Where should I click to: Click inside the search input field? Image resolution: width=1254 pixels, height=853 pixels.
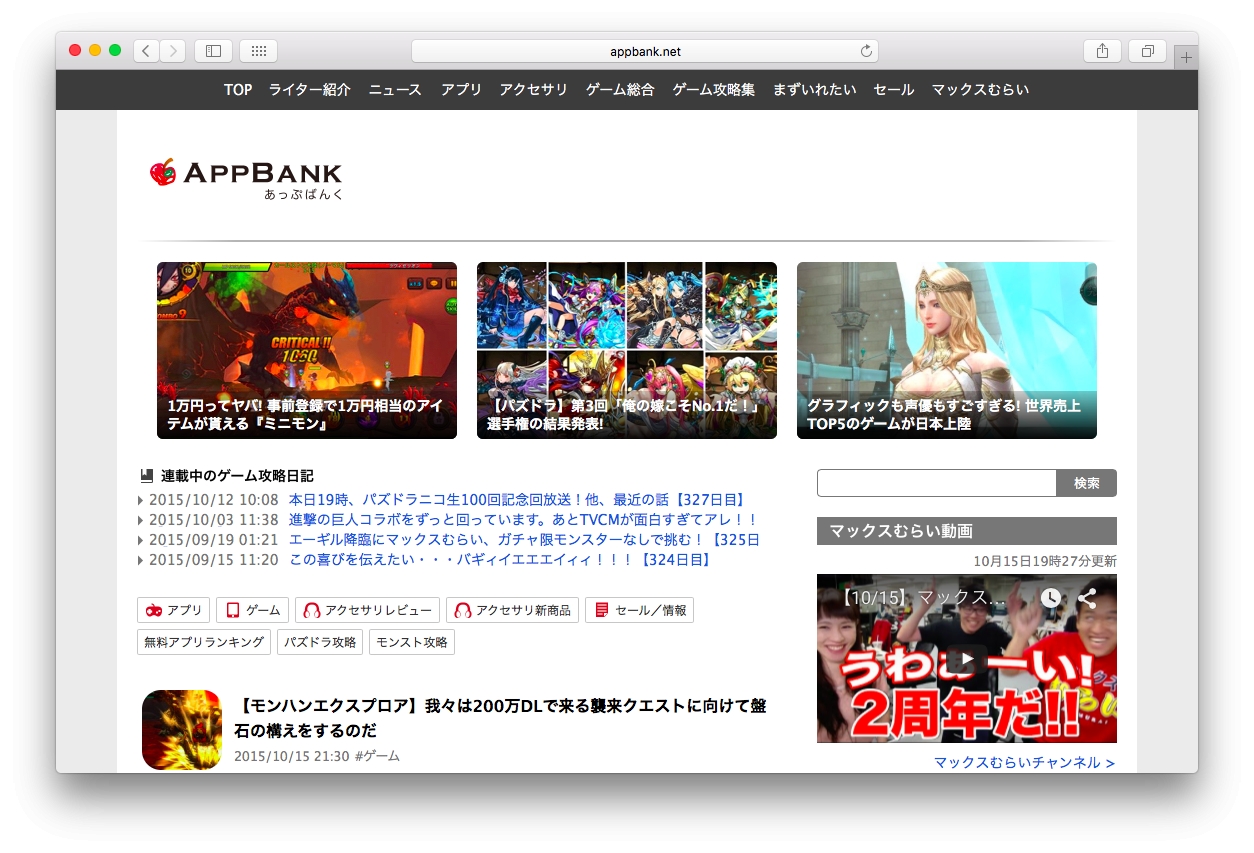pos(935,482)
